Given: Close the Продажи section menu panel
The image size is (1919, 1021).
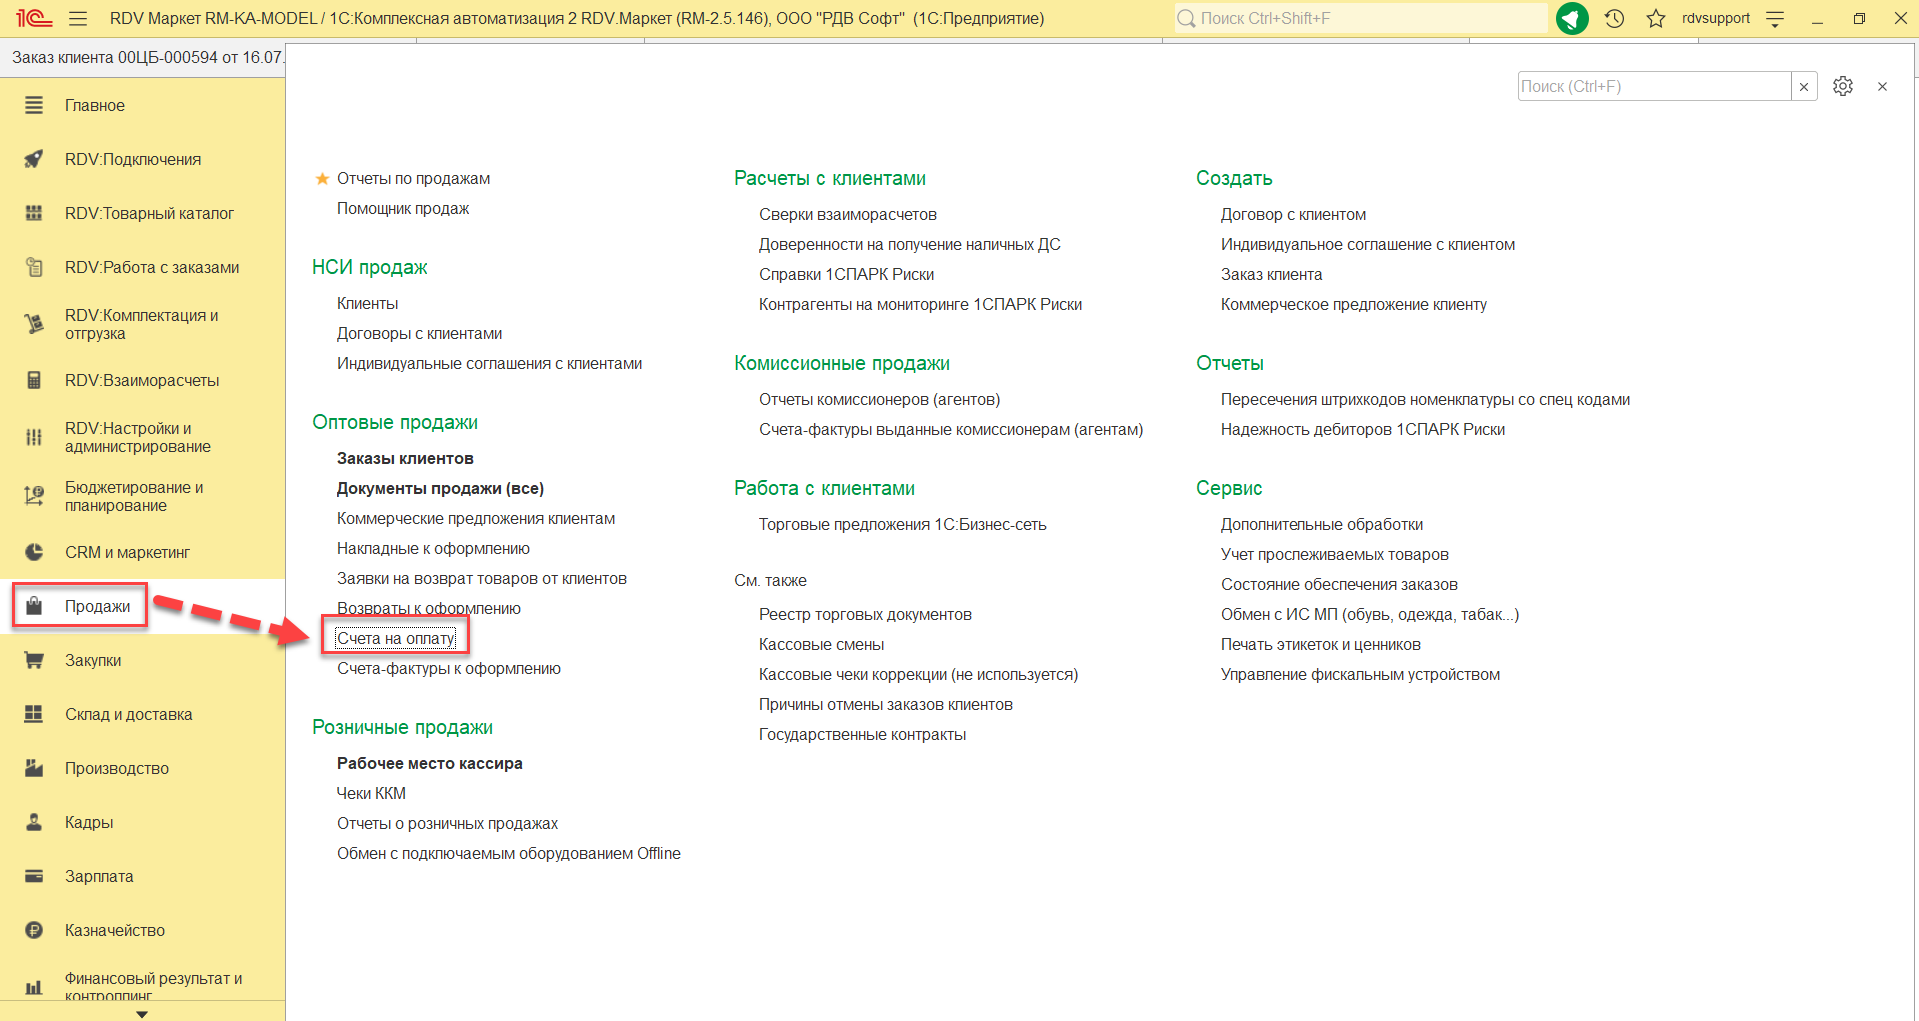Looking at the screenshot, I should [1882, 86].
